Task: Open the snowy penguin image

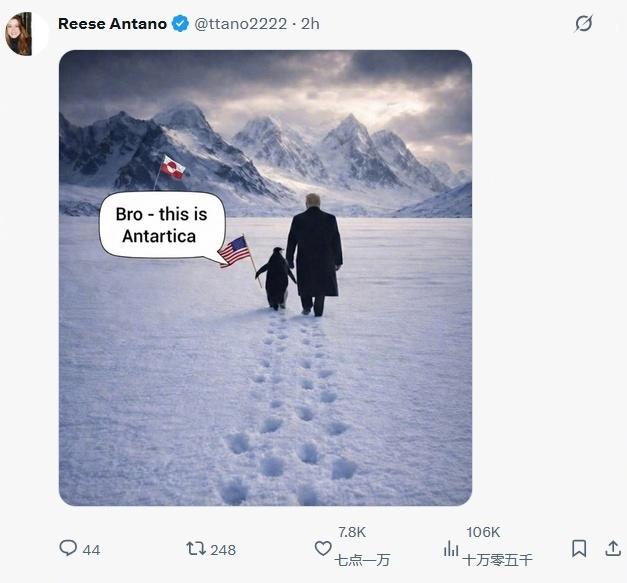Action: pos(265,278)
